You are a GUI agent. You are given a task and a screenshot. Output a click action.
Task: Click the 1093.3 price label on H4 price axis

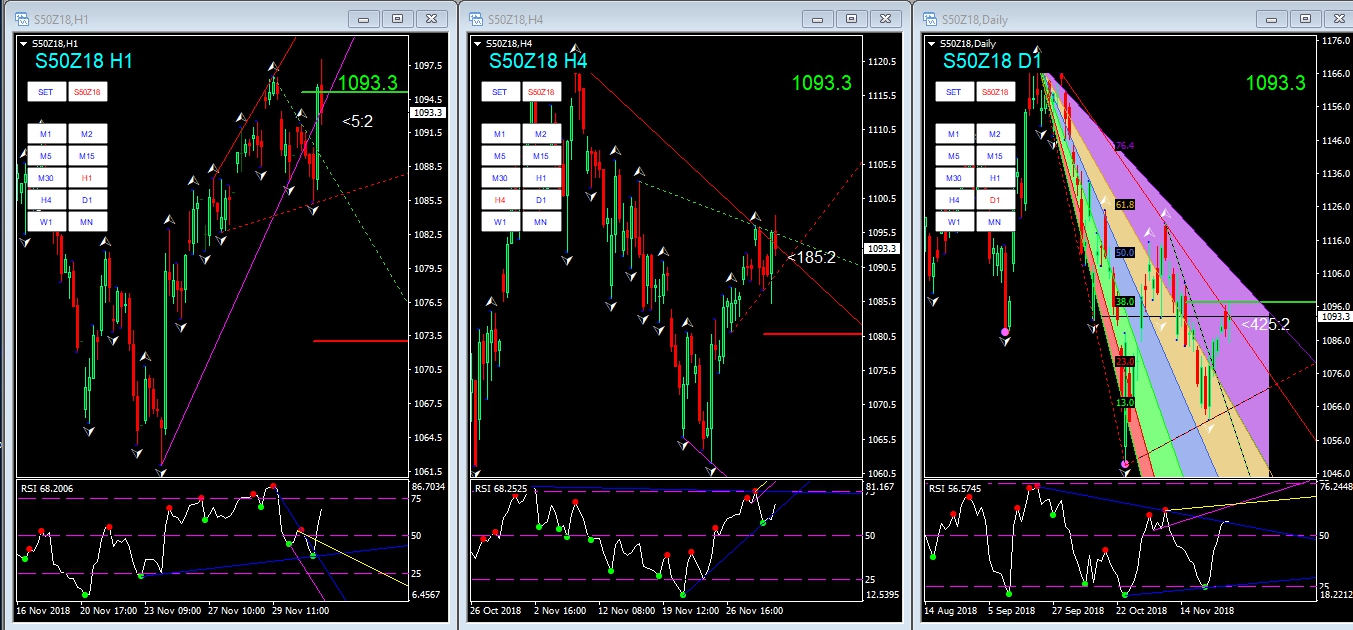(x=882, y=248)
